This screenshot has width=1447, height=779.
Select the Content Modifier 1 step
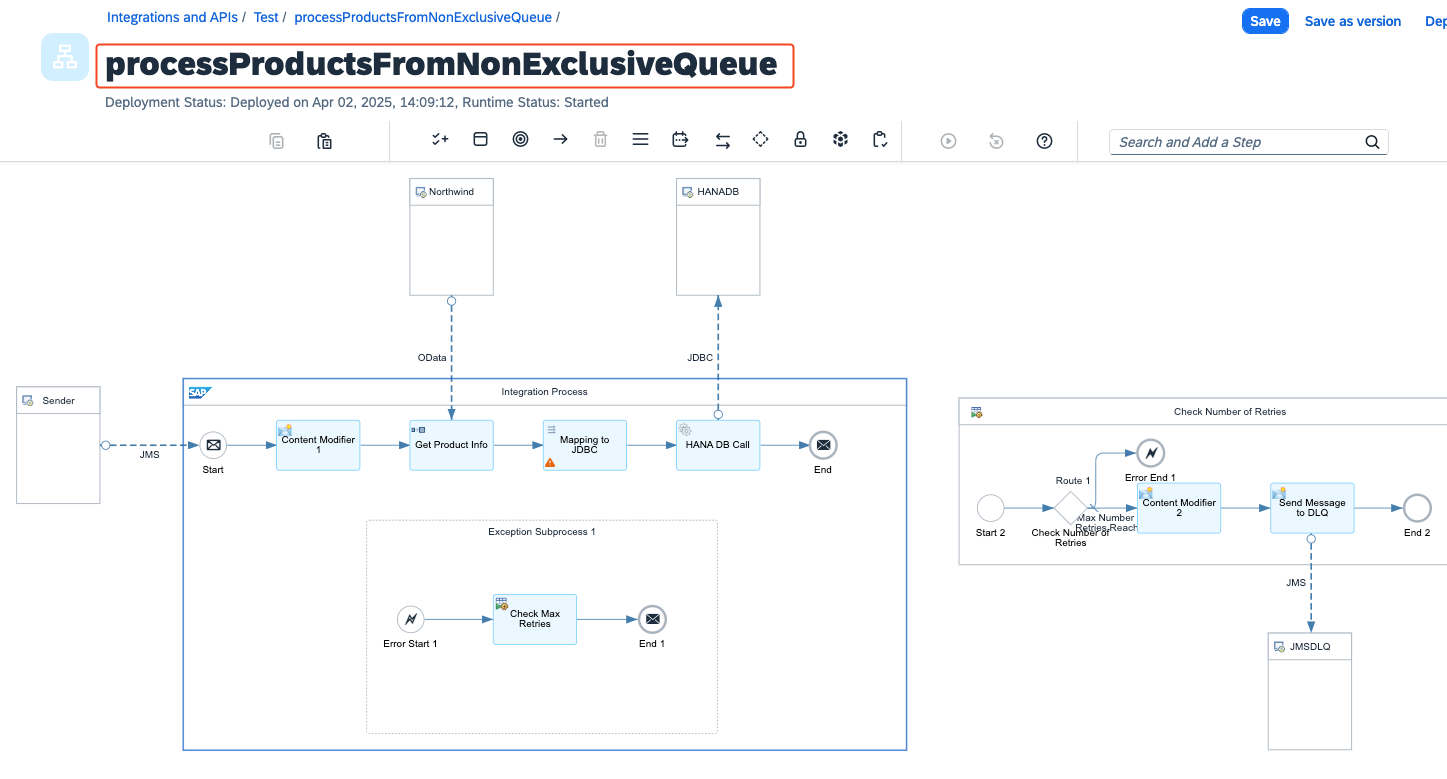pos(318,445)
